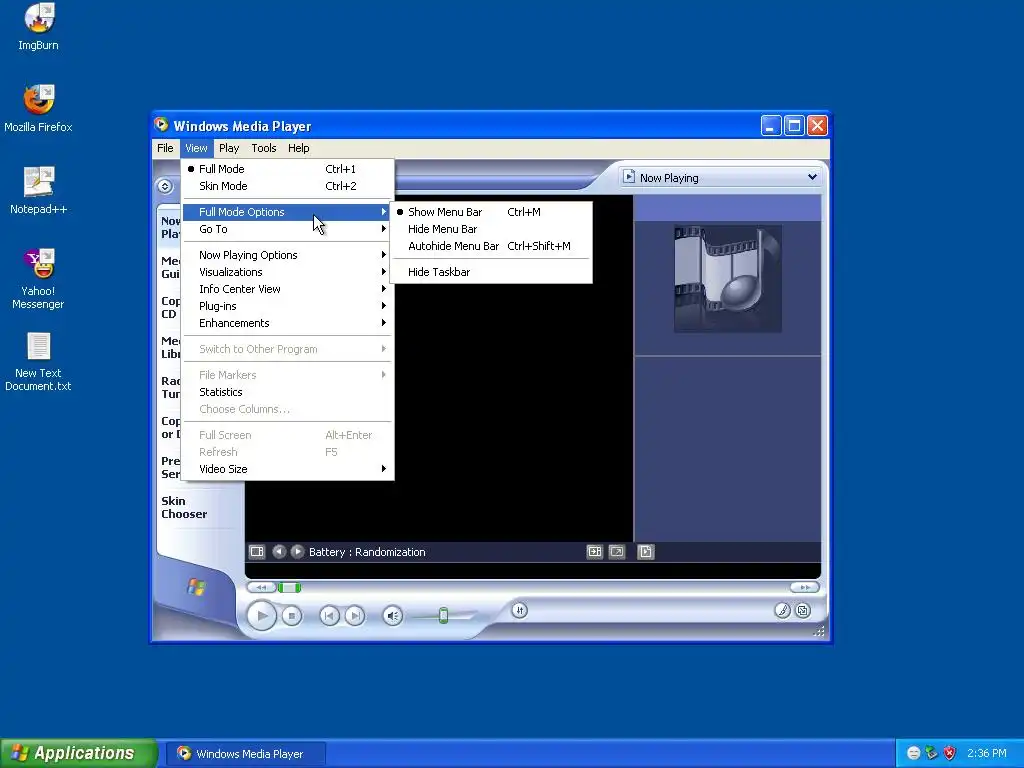Expand Full Mode Options submenu
1024x768 pixels.
[x=287, y=212]
